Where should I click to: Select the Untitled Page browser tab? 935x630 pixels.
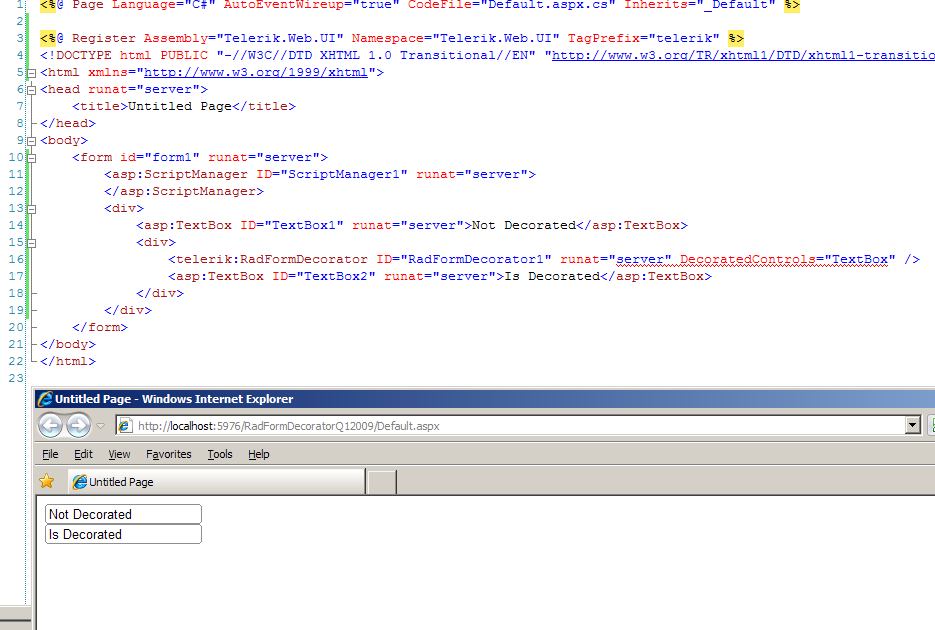pyautogui.click(x=216, y=482)
